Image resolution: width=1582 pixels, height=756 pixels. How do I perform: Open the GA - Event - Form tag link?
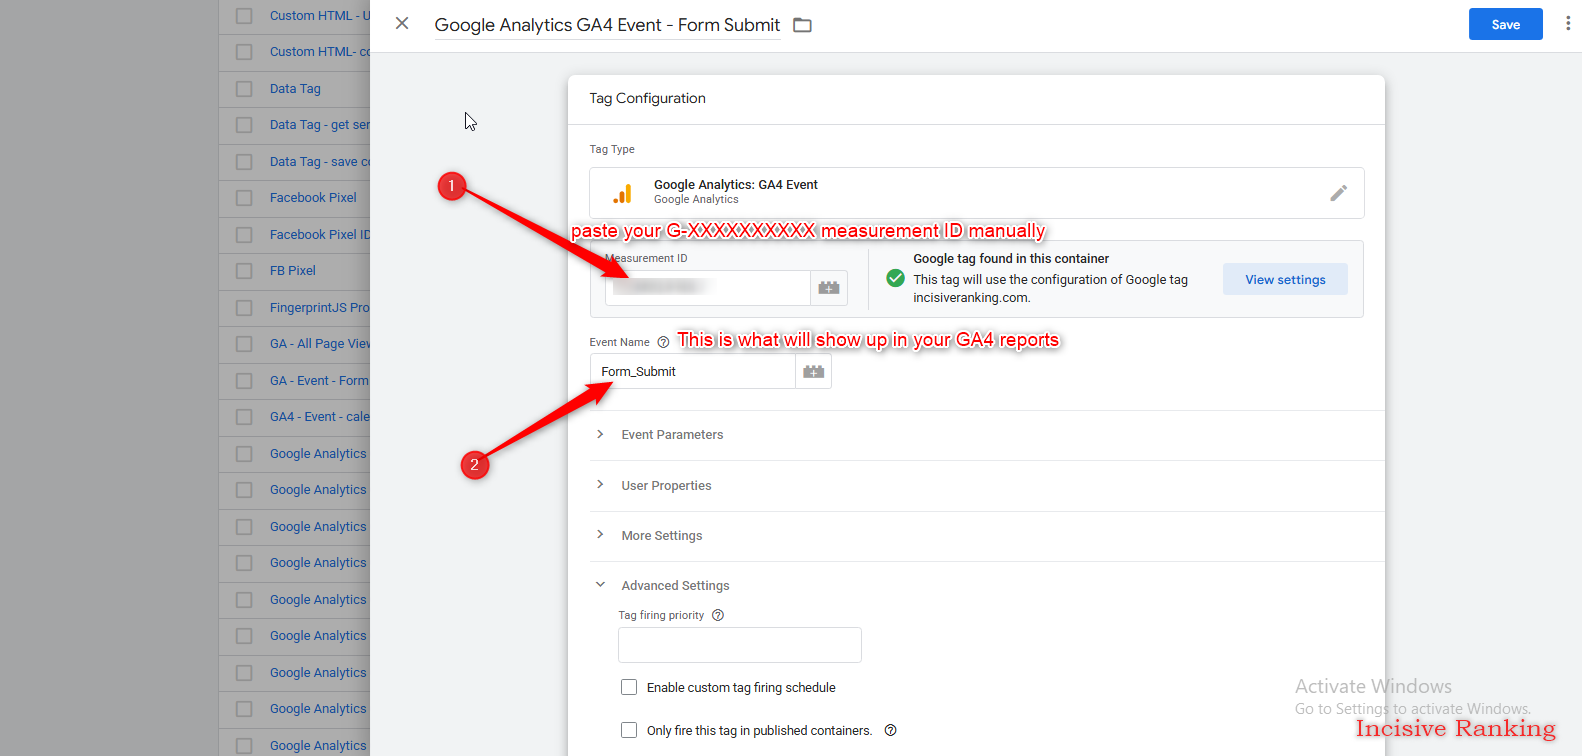(x=319, y=381)
